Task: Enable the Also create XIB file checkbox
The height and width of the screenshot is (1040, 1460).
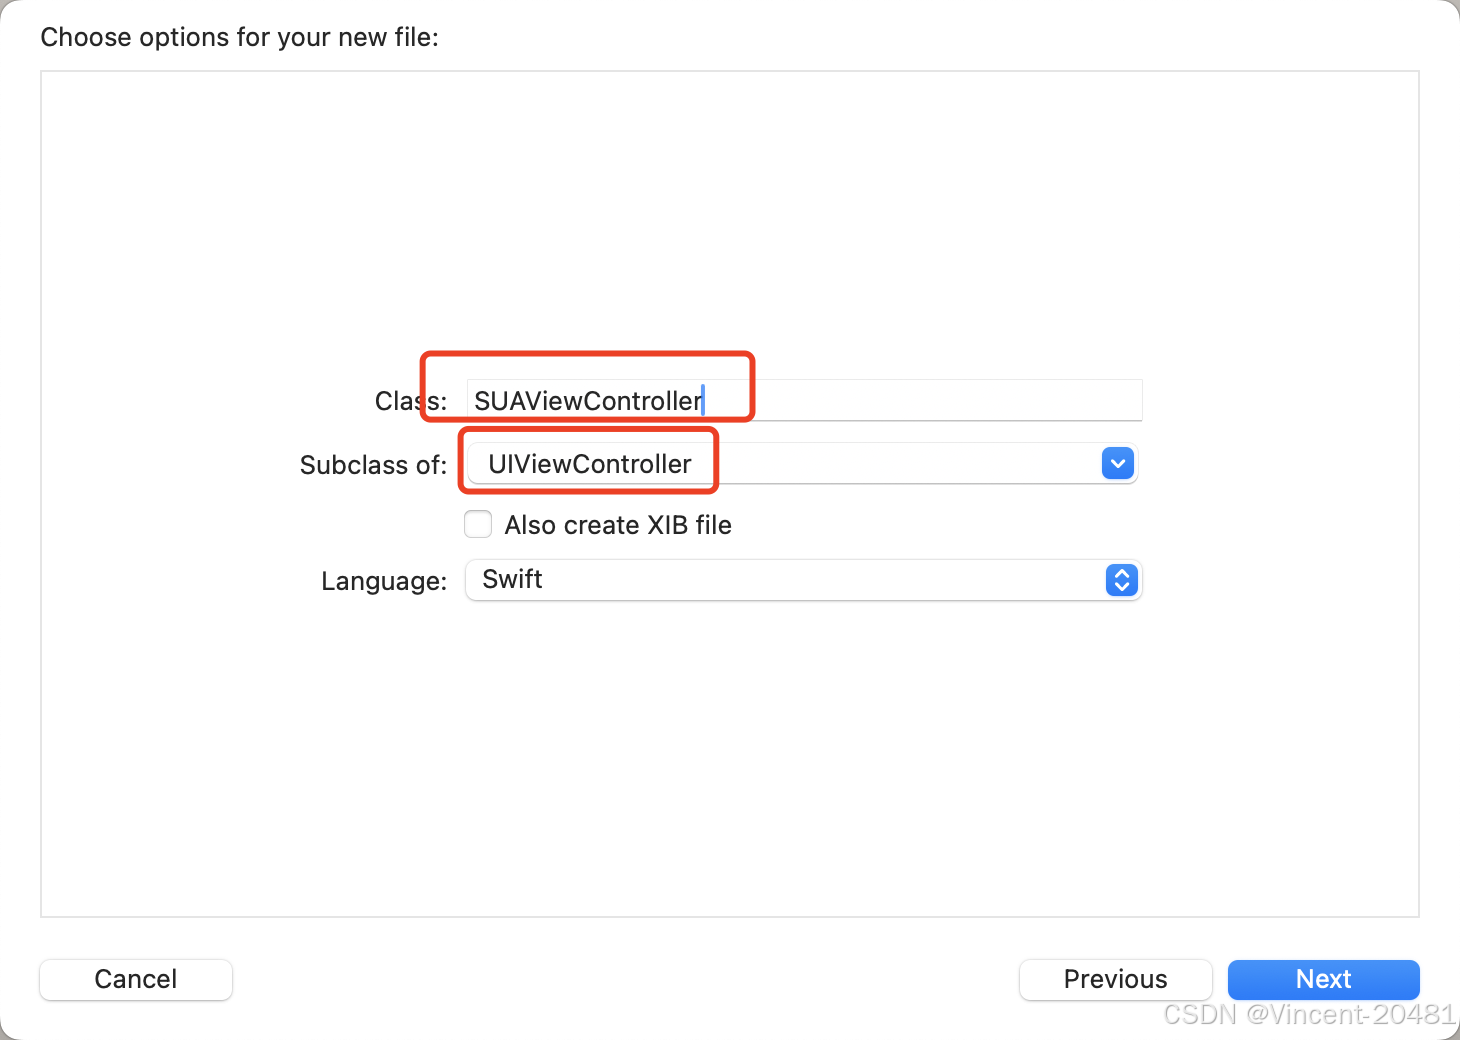Action: click(x=478, y=524)
